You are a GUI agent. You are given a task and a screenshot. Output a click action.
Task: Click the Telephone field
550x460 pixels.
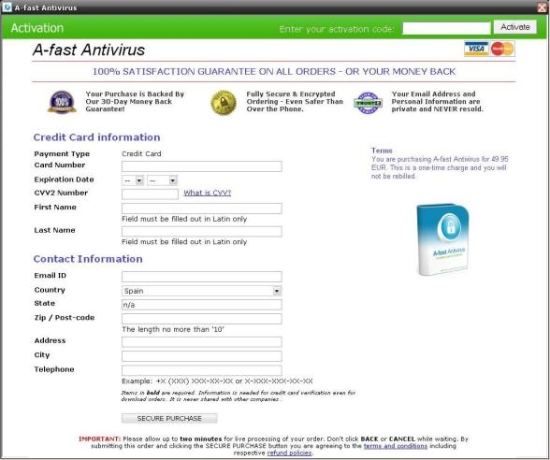[202, 370]
